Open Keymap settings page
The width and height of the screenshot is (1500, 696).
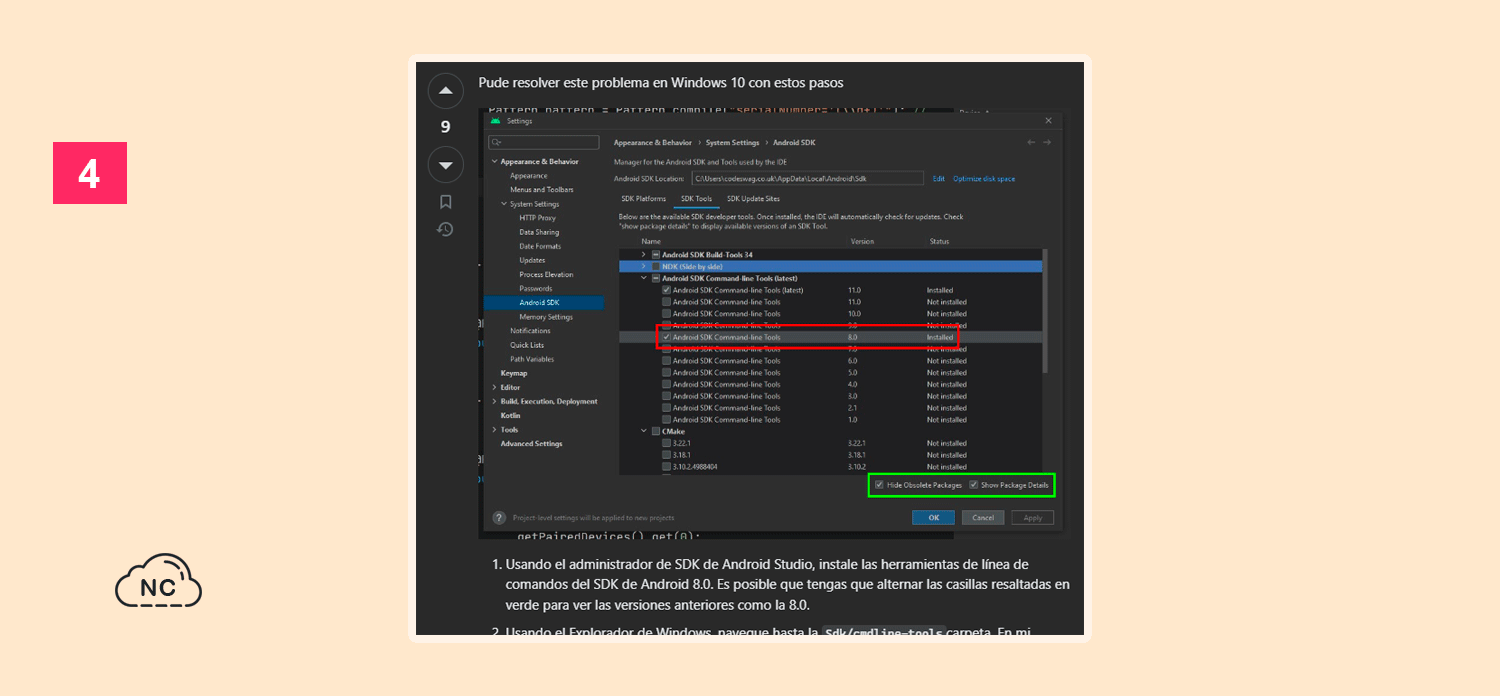point(514,373)
